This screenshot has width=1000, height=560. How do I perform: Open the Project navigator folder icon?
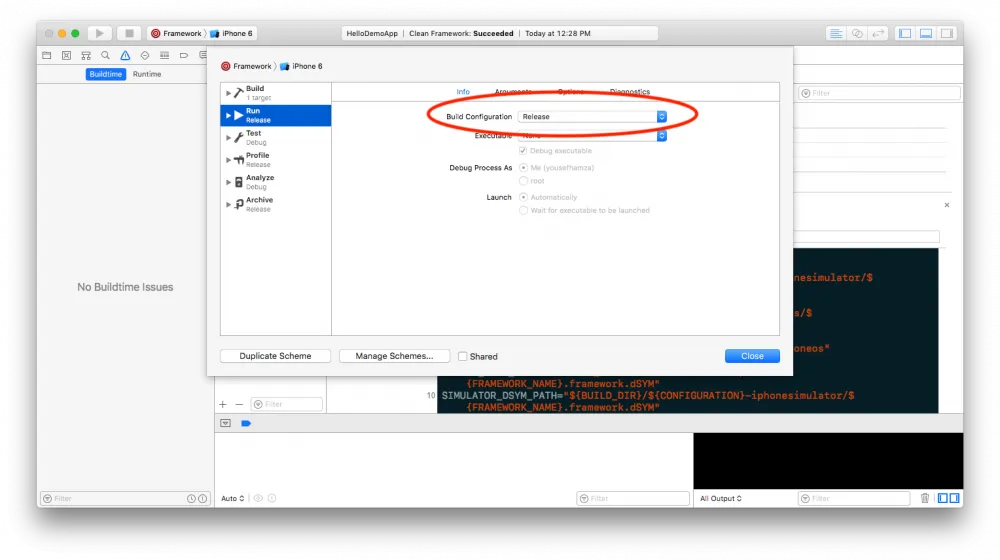coord(47,55)
